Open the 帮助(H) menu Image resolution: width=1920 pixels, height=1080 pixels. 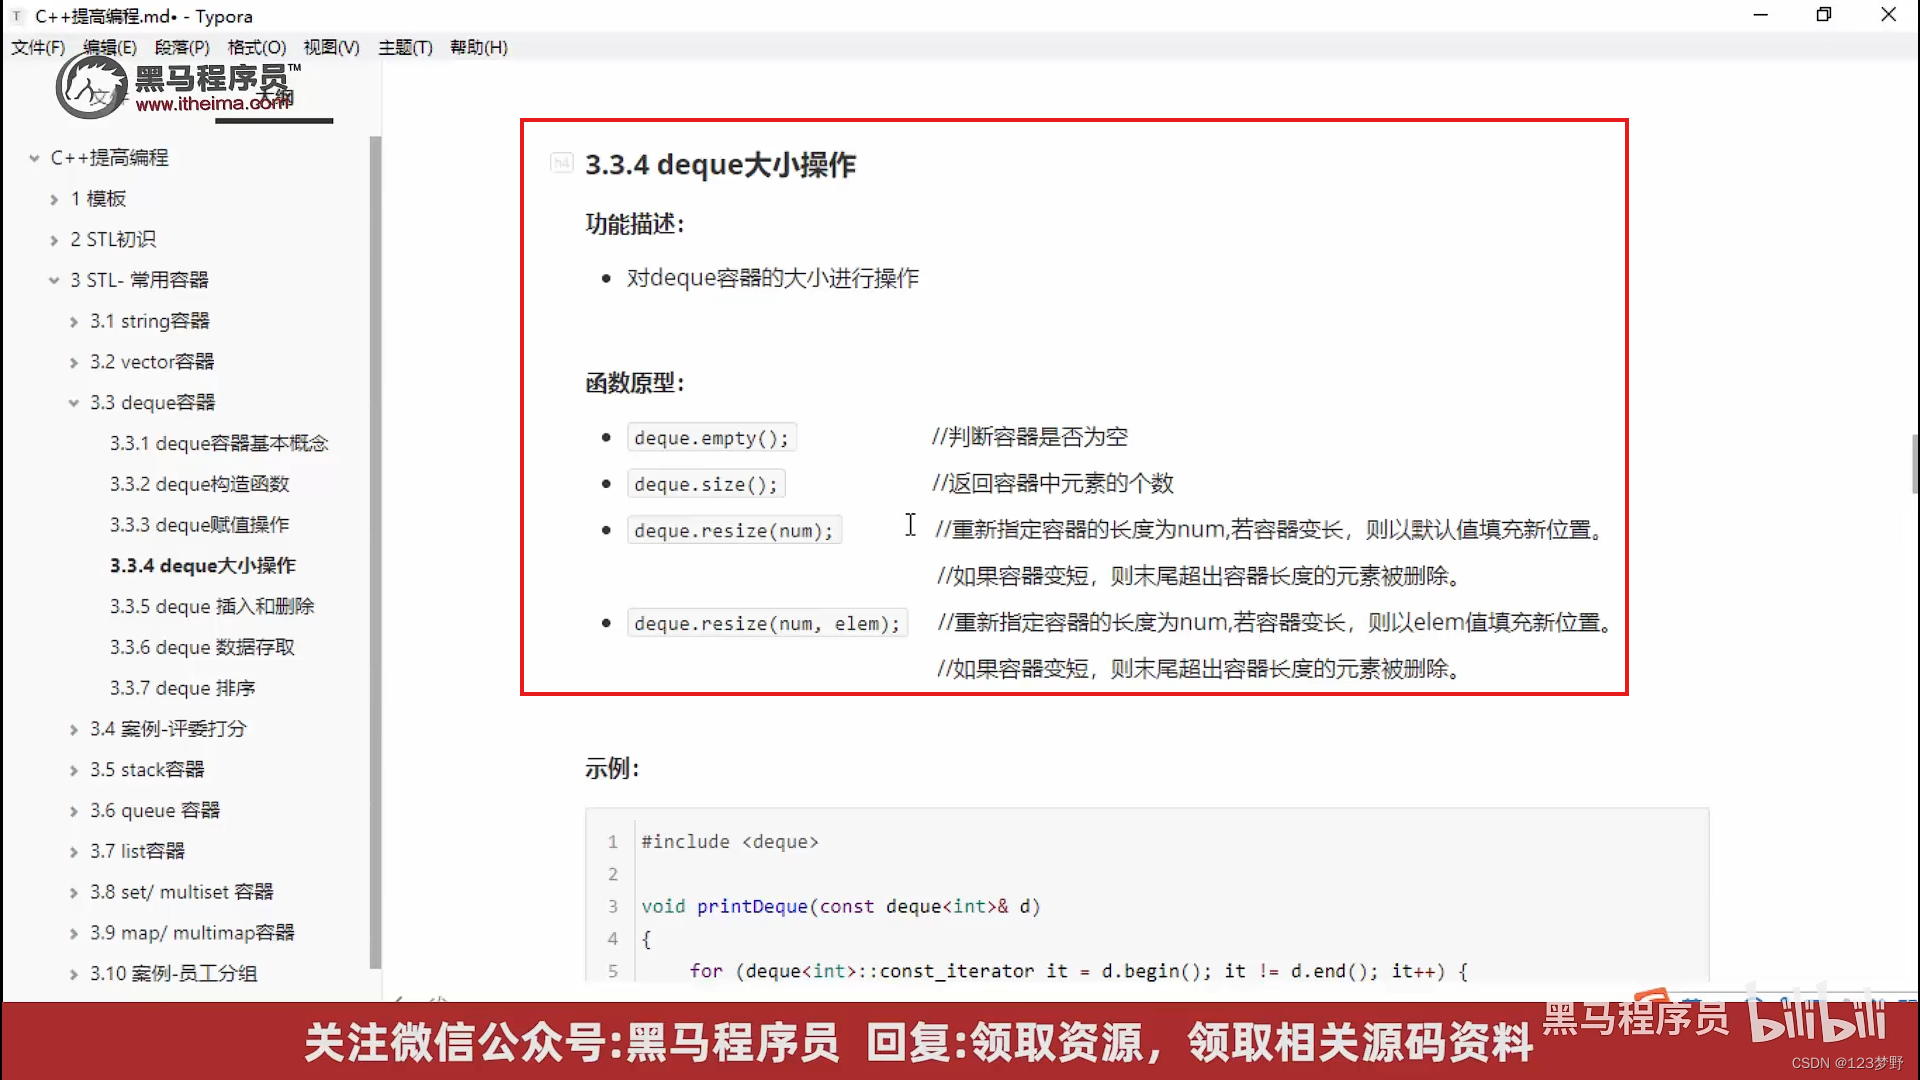[x=478, y=47]
